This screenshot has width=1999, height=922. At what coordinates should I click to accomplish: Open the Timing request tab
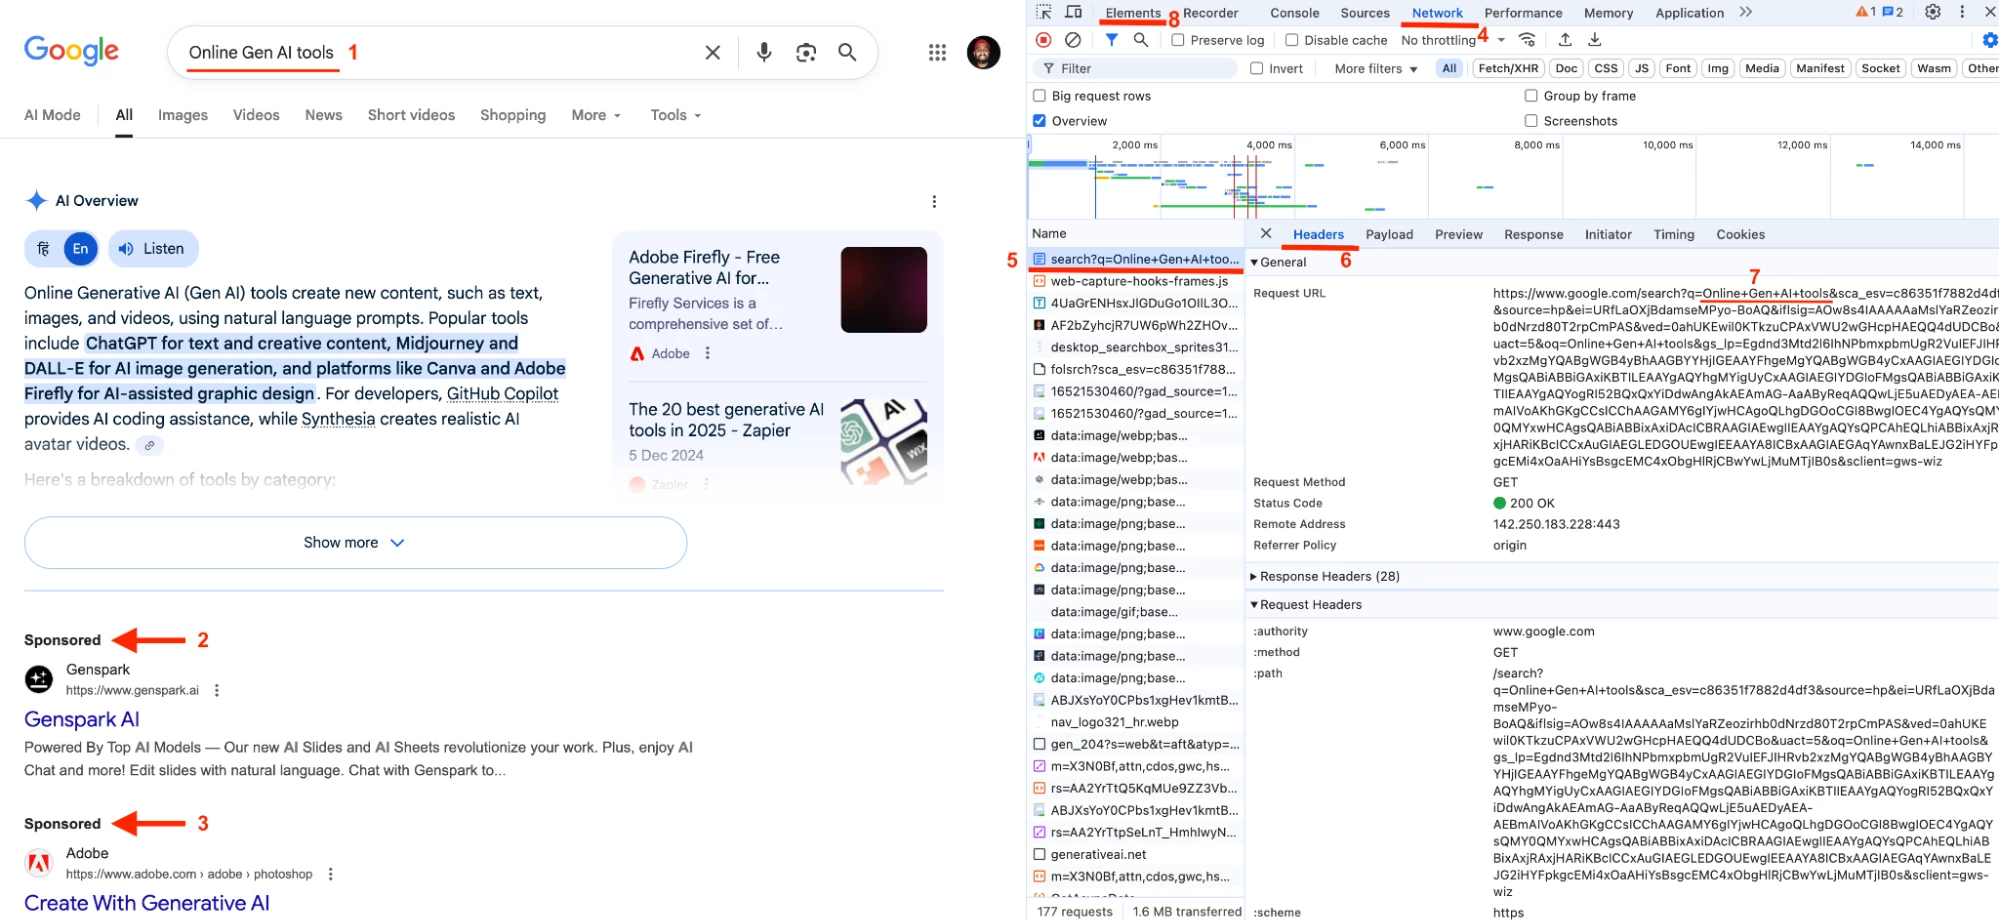coord(1673,234)
